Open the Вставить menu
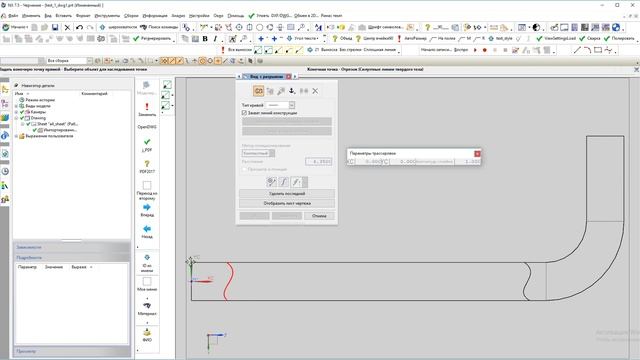Screen dimensions: 640x360 [x=63, y=16]
